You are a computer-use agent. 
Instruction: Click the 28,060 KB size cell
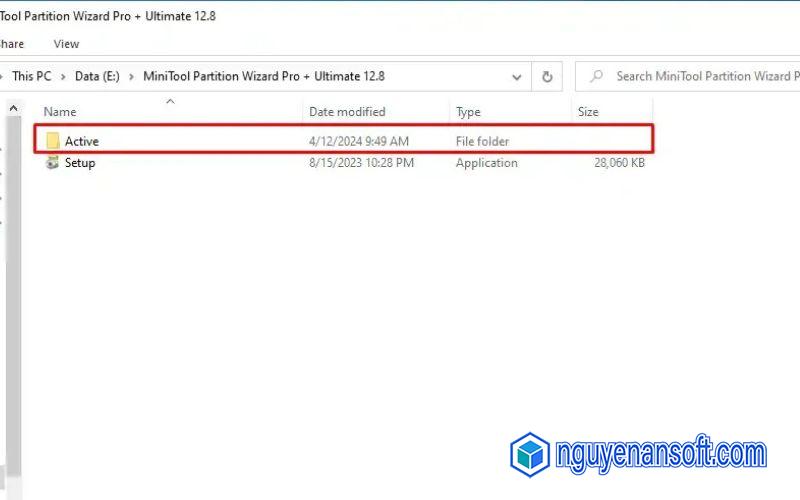[619, 163]
